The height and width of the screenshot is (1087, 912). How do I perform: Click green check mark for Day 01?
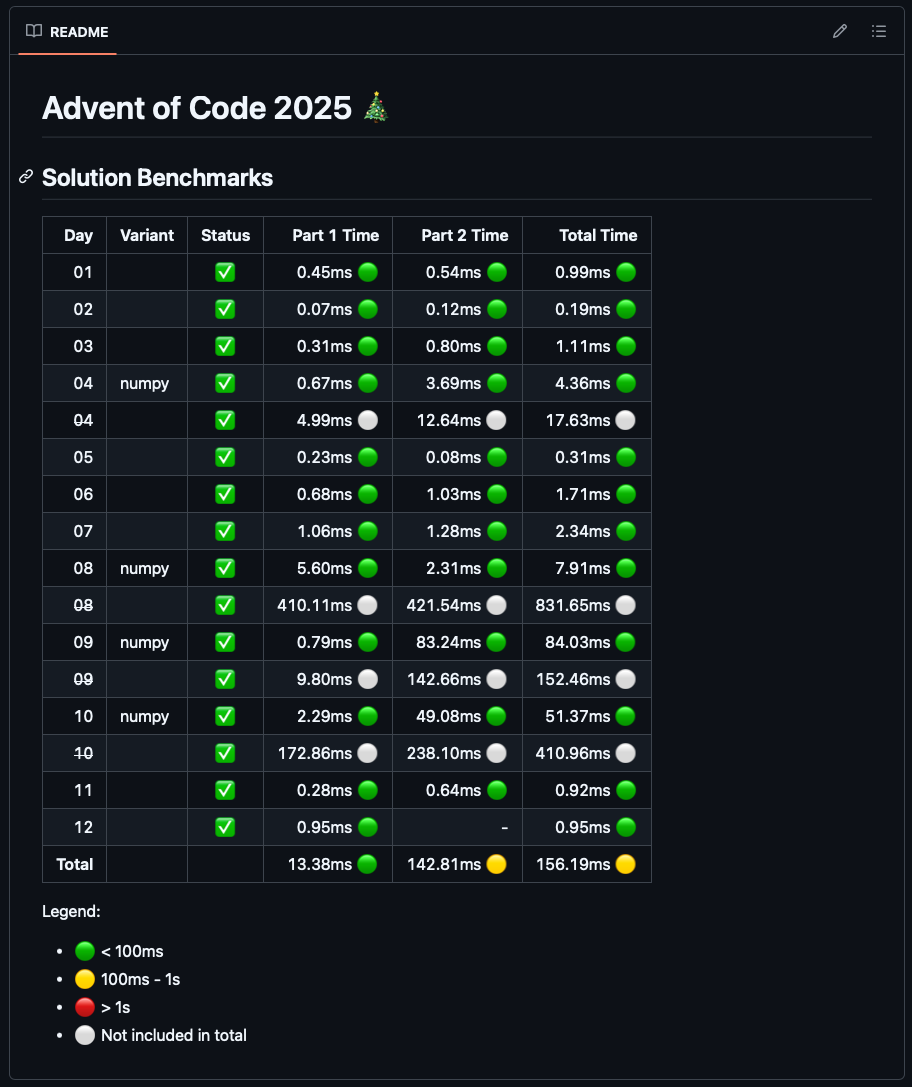click(225, 272)
